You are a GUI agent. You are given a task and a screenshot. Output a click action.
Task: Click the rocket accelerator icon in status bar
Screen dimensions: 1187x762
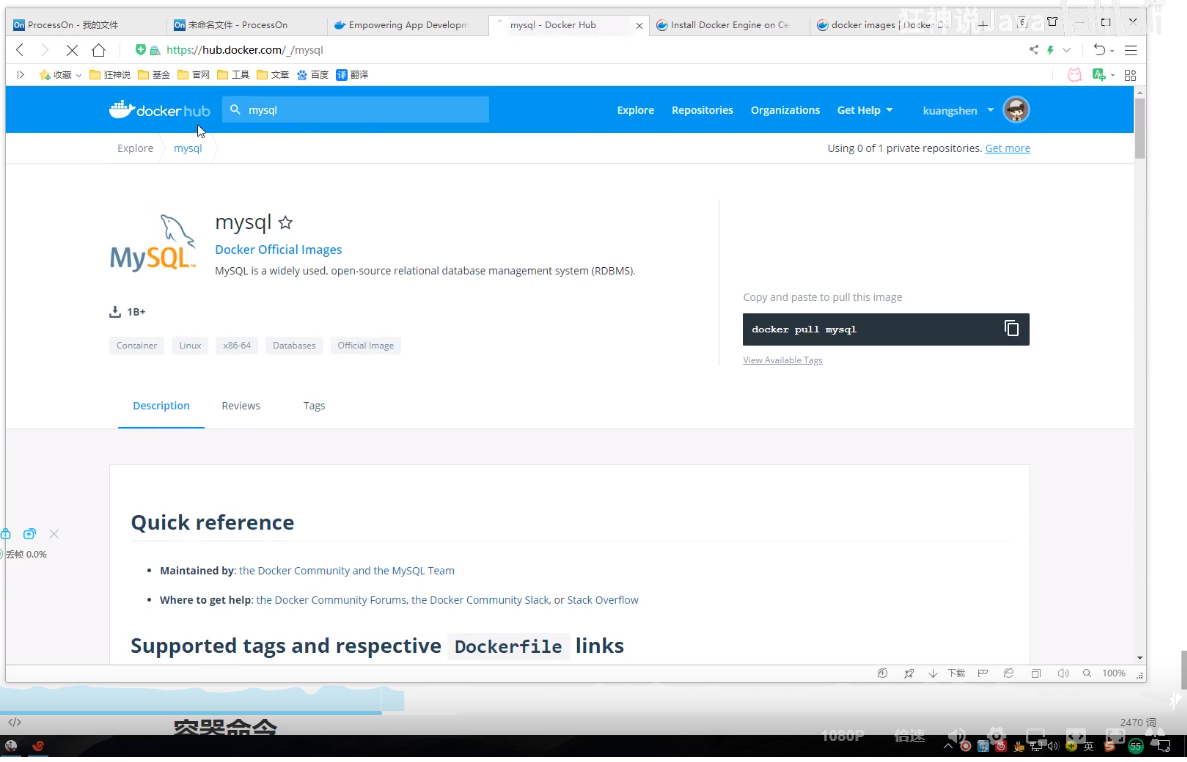pyautogui.click(x=908, y=673)
